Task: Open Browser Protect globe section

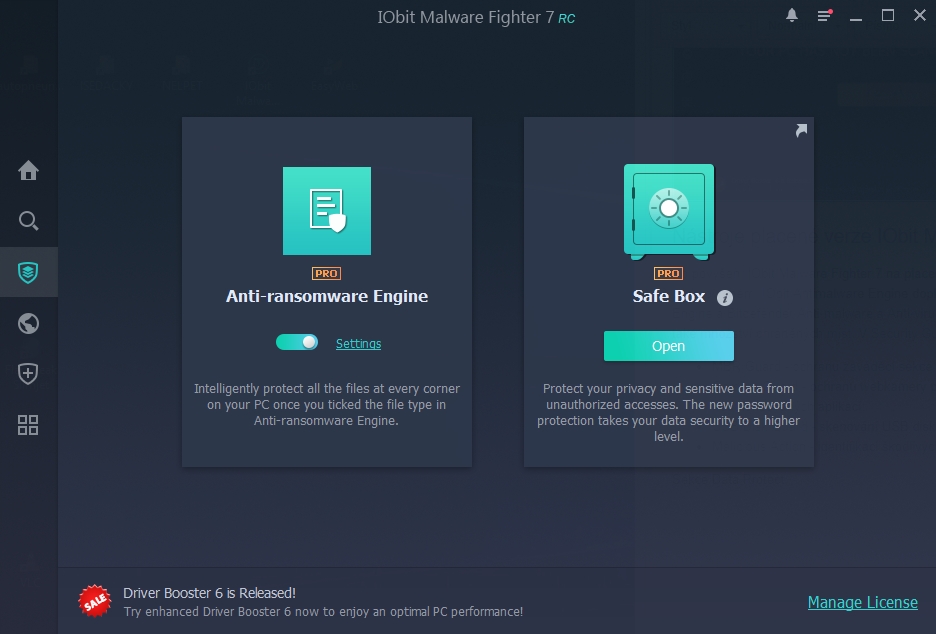Action: [28, 324]
